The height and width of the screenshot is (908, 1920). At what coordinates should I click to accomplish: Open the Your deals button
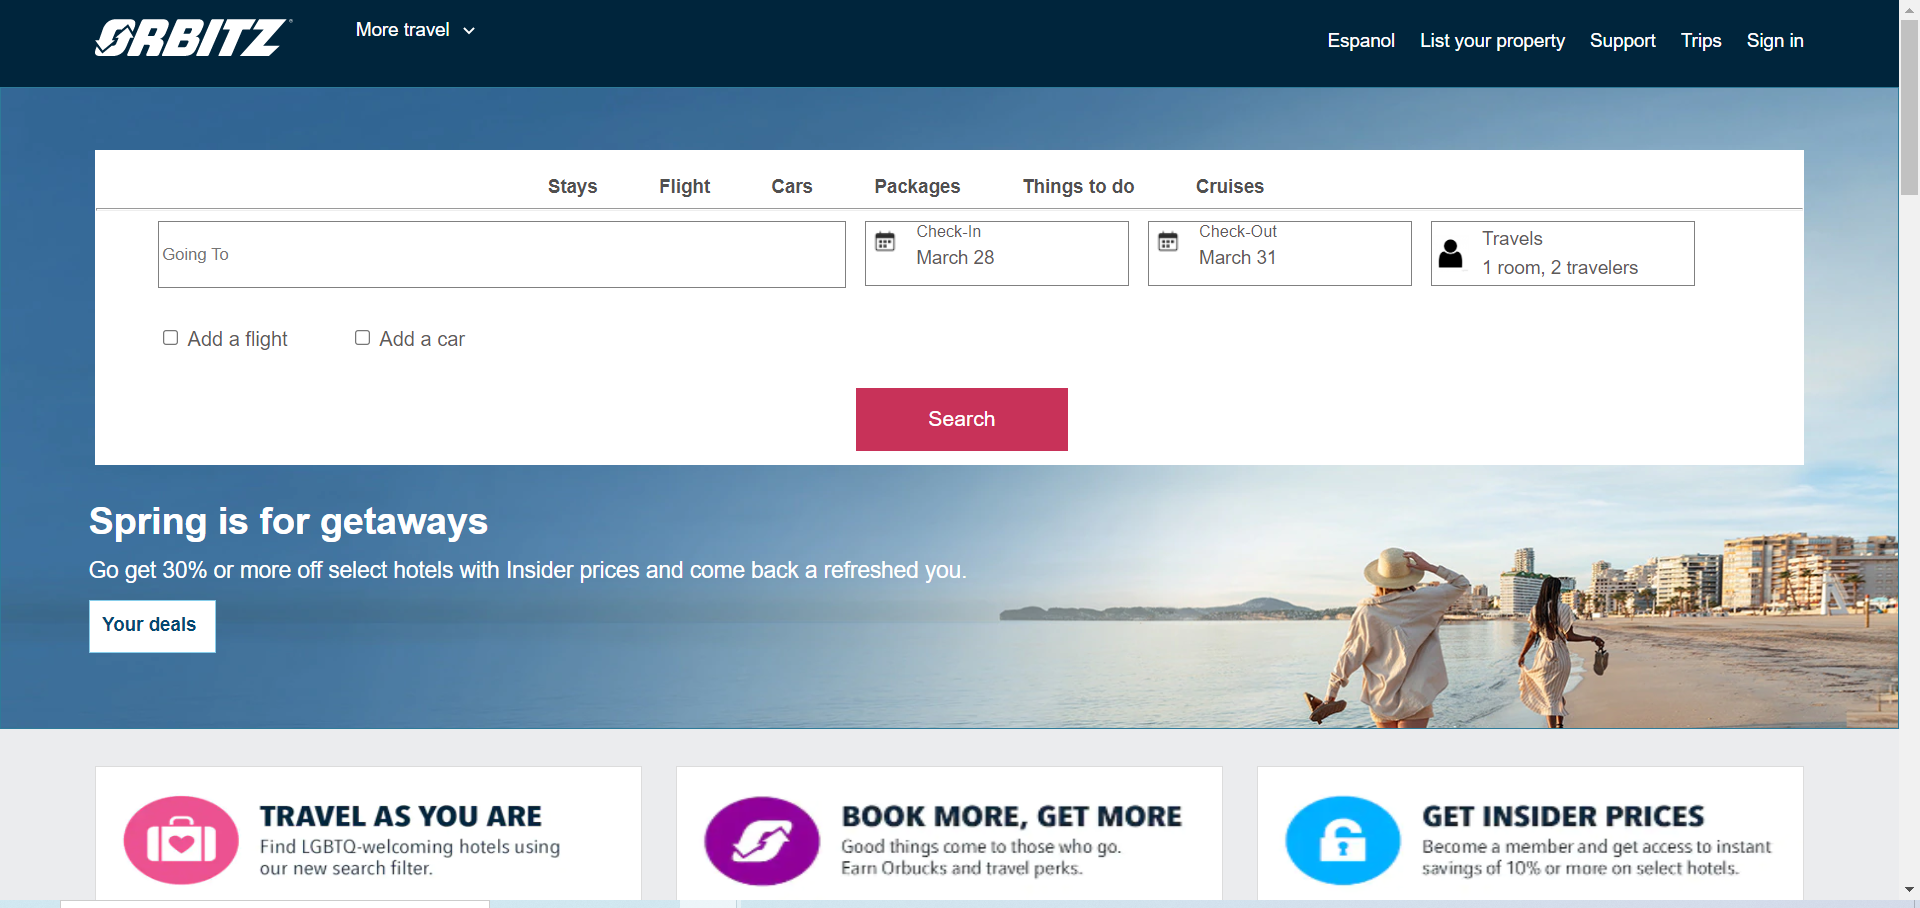[x=152, y=626]
